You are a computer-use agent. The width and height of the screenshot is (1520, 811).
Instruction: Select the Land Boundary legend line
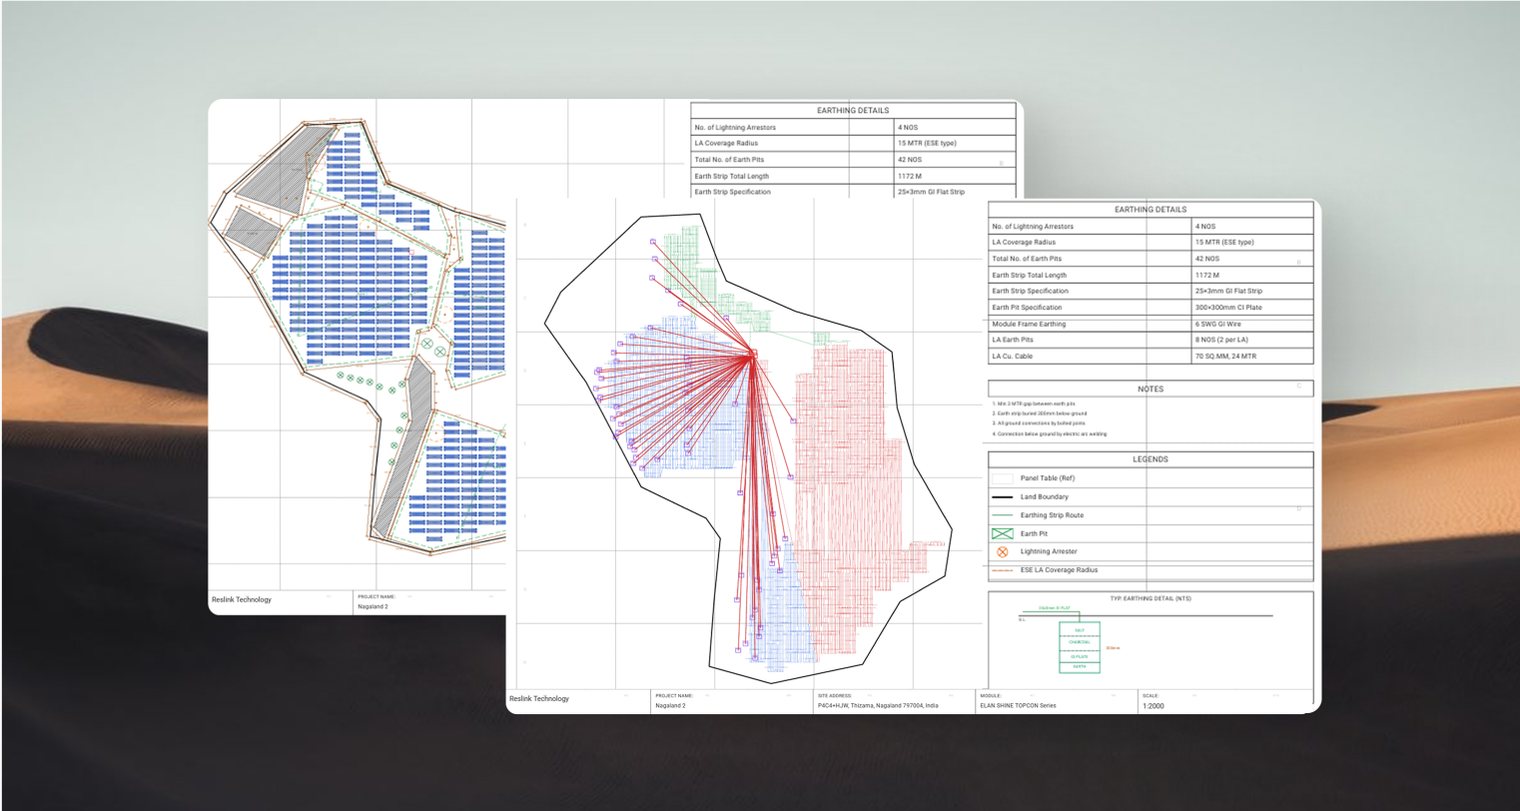pyautogui.click(x=1002, y=497)
